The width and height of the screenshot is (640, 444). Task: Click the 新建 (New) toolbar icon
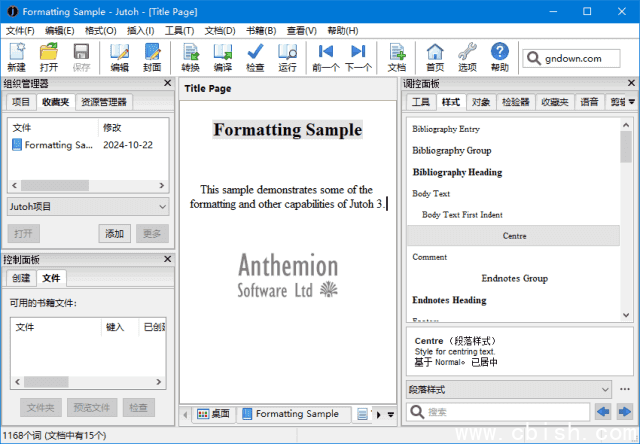(x=17, y=57)
